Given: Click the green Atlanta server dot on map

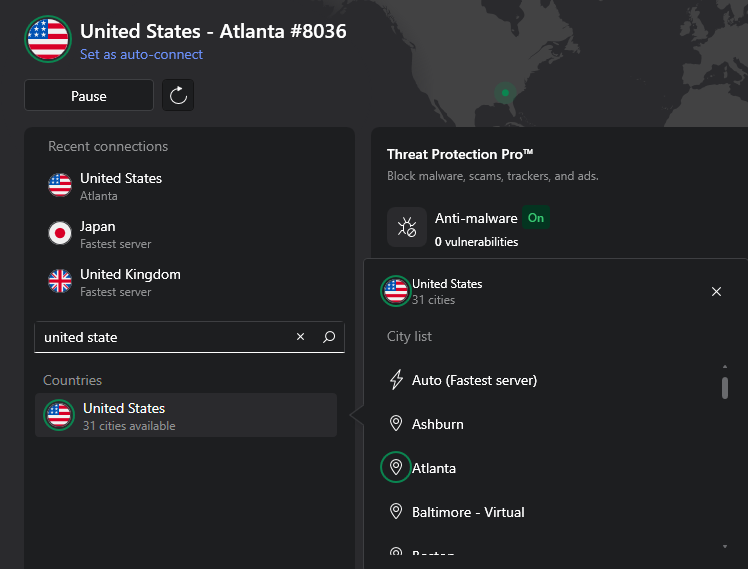Looking at the screenshot, I should pyautogui.click(x=505, y=93).
